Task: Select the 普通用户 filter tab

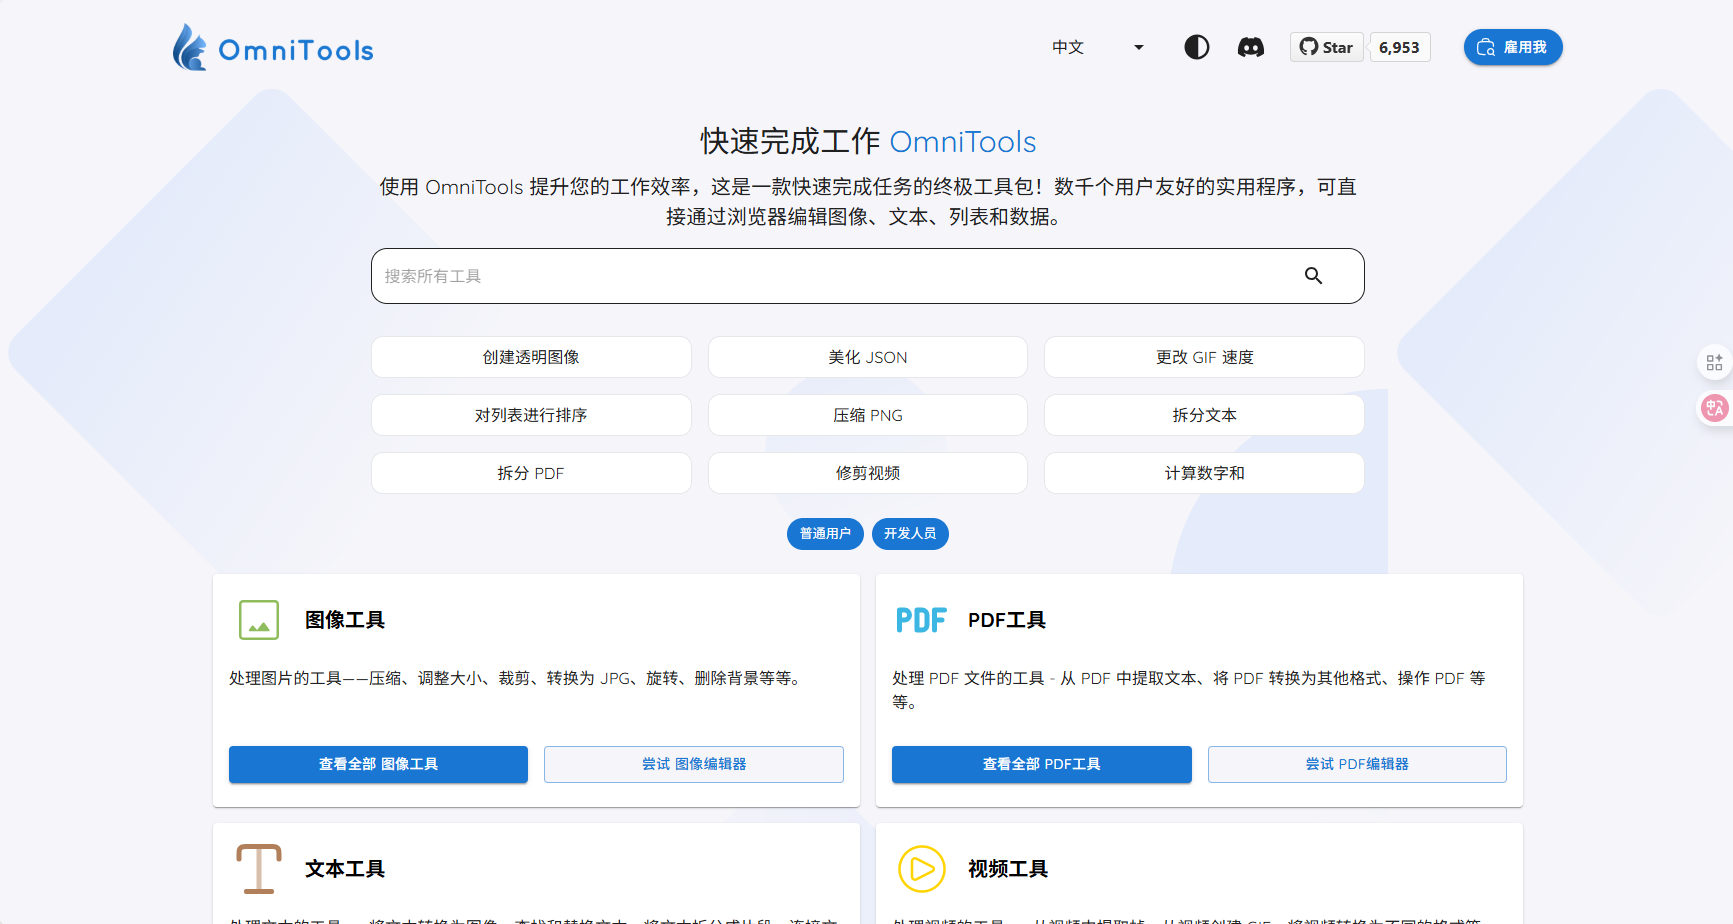Action: point(825,534)
